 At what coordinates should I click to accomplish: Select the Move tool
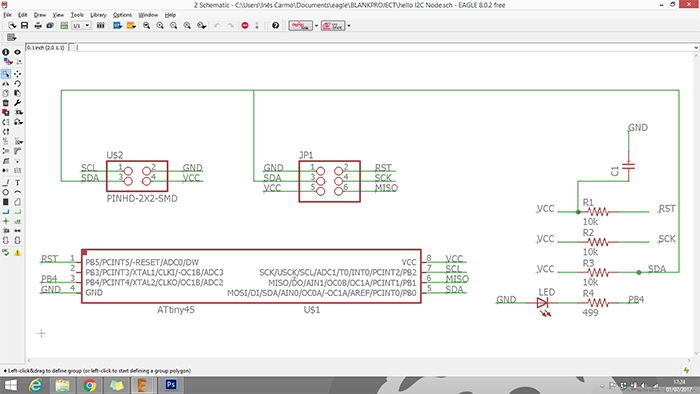17,74
